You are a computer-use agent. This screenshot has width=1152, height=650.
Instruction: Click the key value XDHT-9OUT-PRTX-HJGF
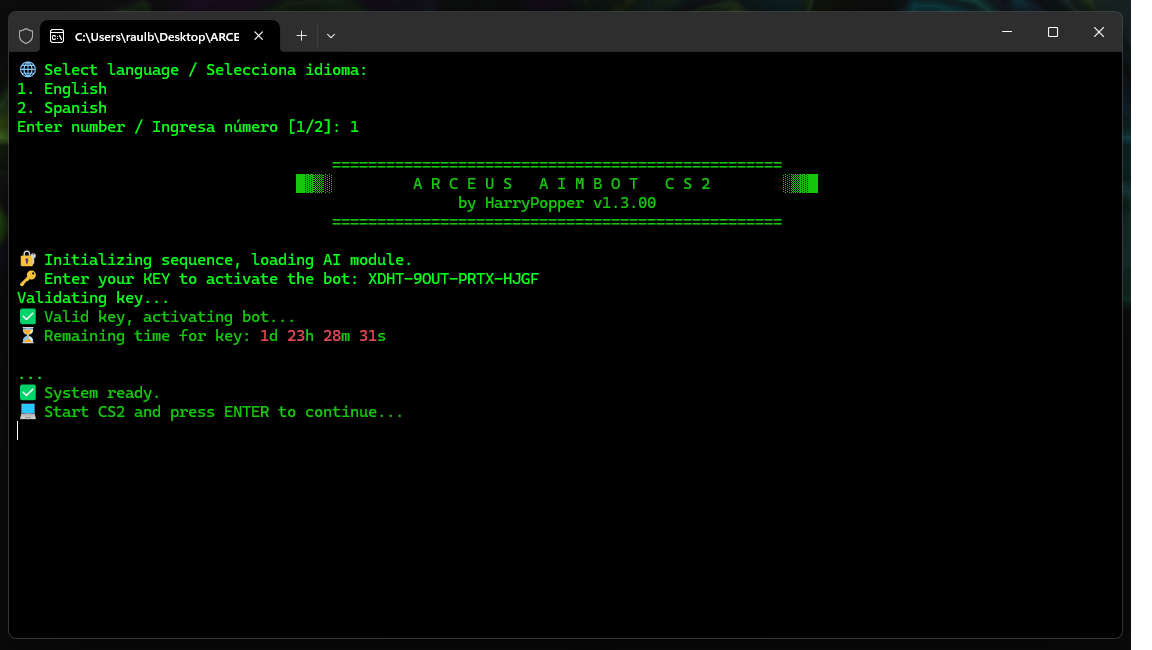[453, 279]
